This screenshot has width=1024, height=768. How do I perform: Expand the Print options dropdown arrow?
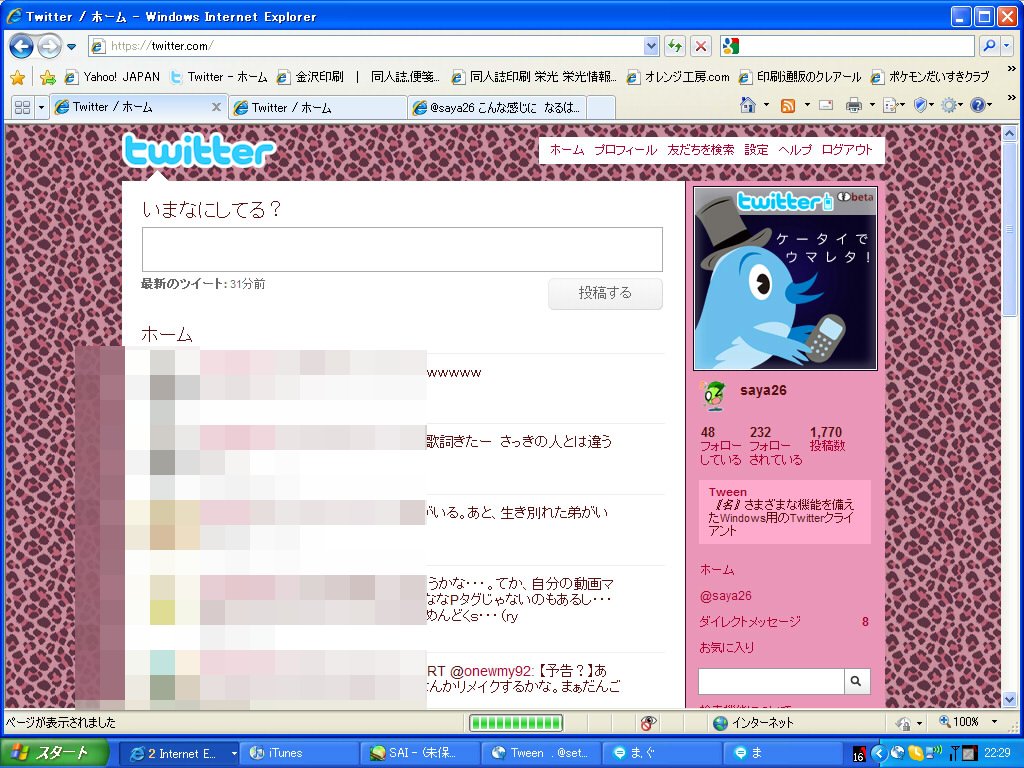point(871,105)
